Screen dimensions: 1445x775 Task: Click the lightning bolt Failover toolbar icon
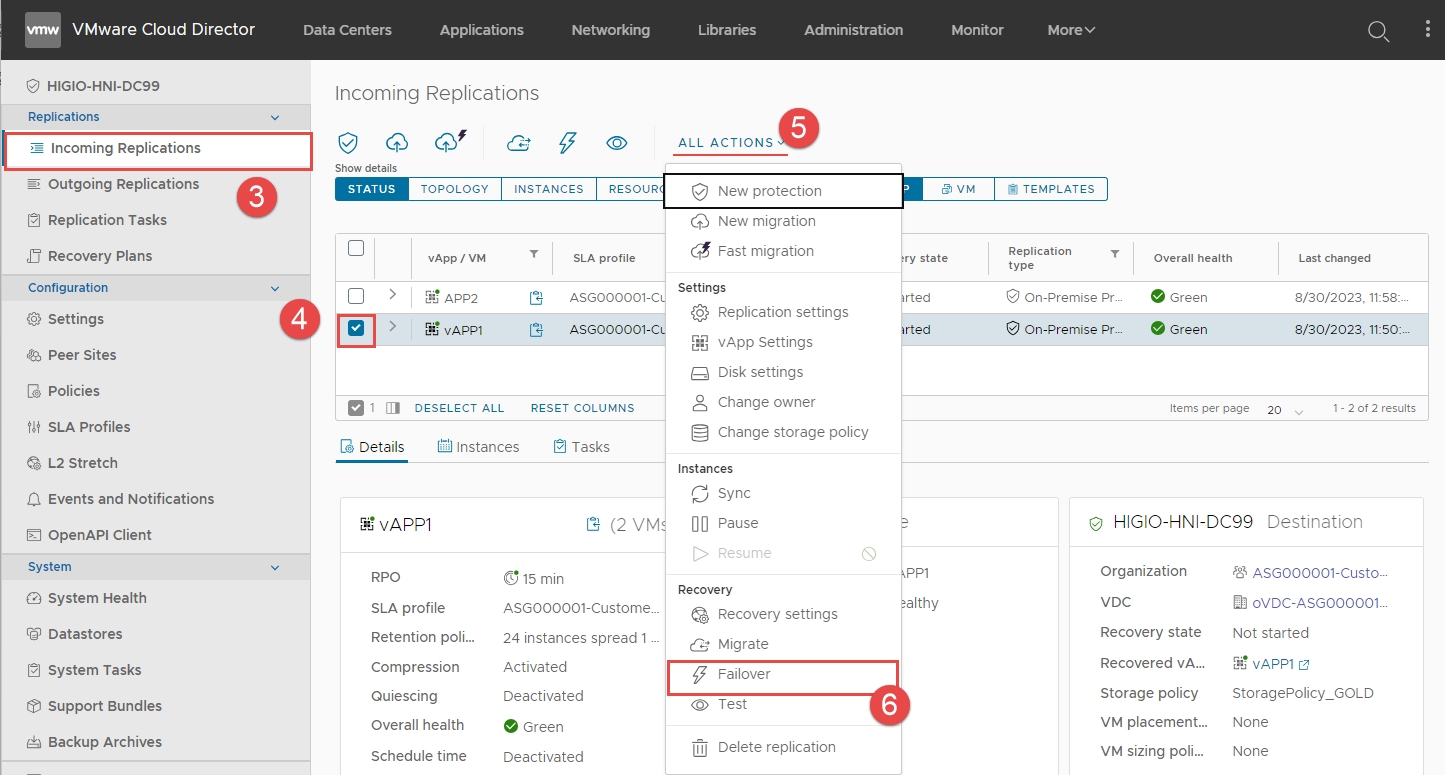(567, 143)
